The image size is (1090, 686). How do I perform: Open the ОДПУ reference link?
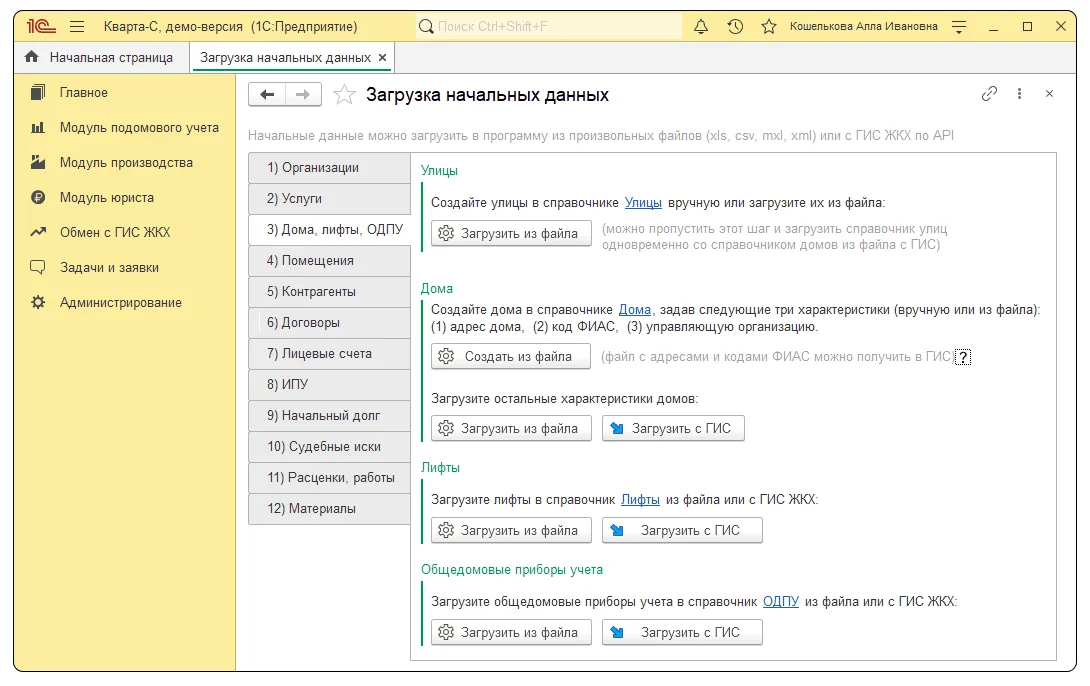781,602
